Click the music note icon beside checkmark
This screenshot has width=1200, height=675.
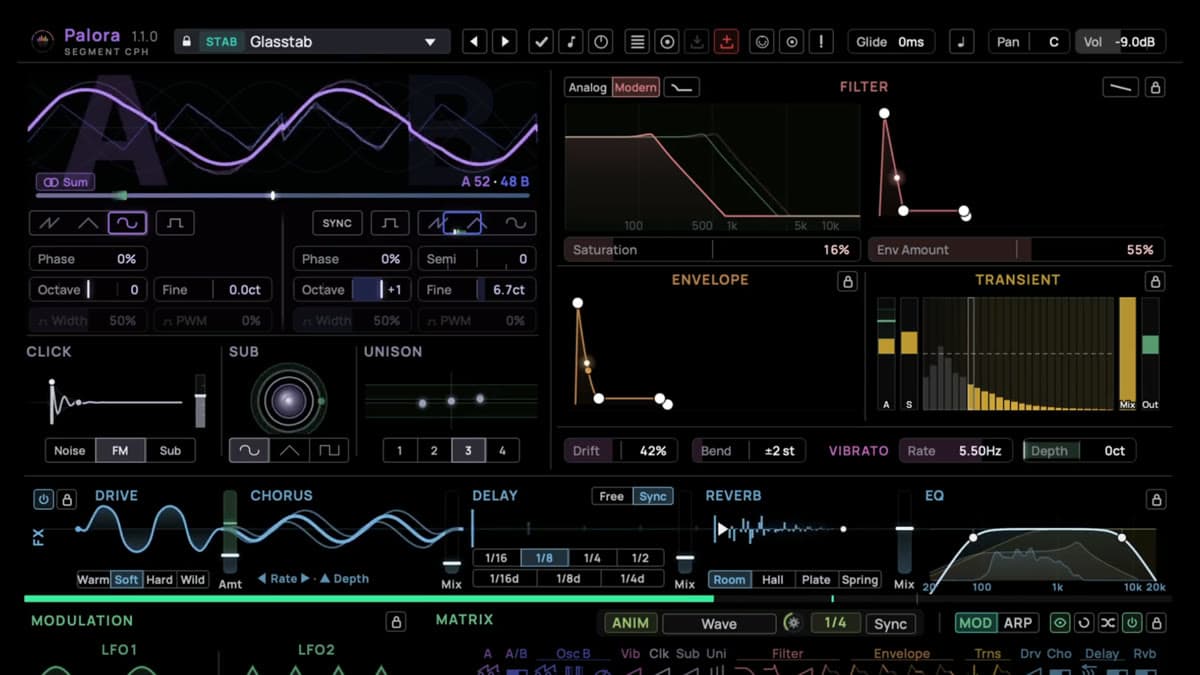coord(571,42)
